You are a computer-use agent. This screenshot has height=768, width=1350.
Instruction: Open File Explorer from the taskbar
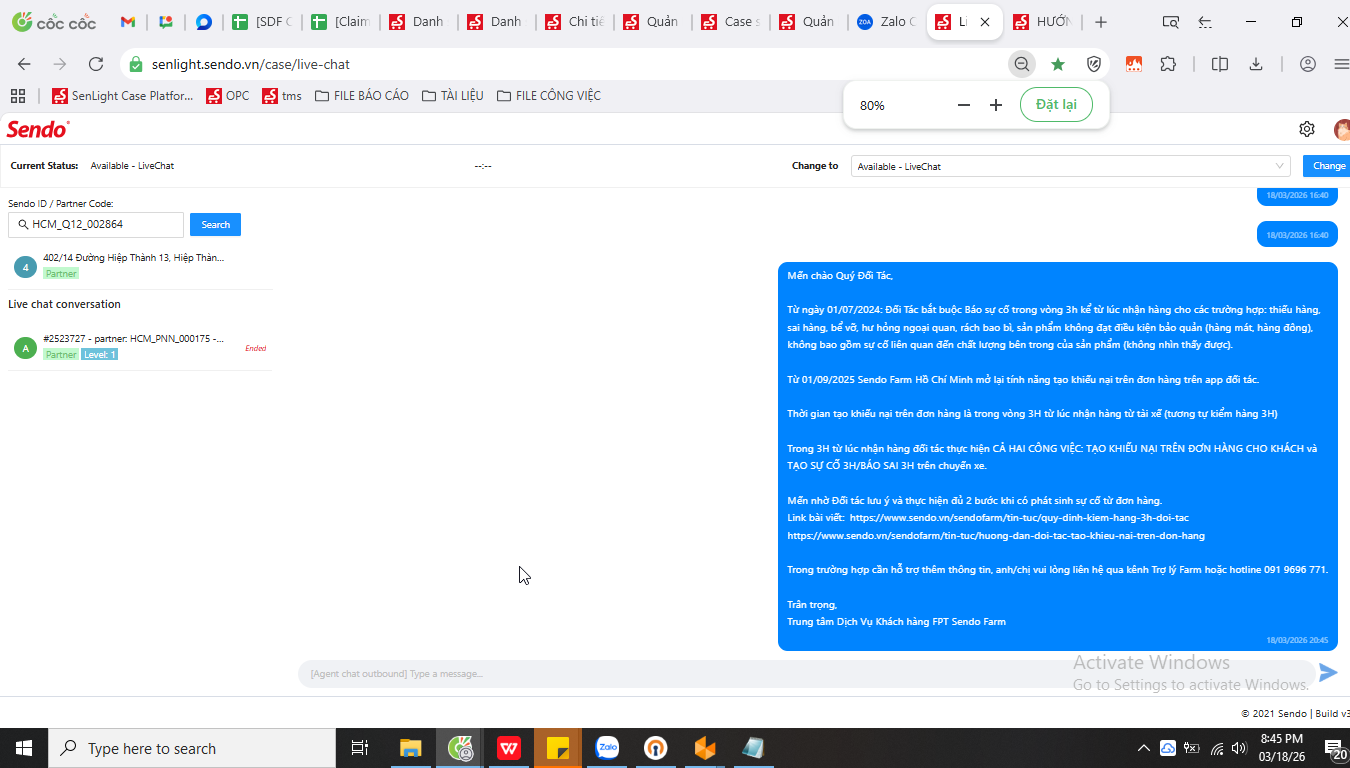[x=411, y=748]
